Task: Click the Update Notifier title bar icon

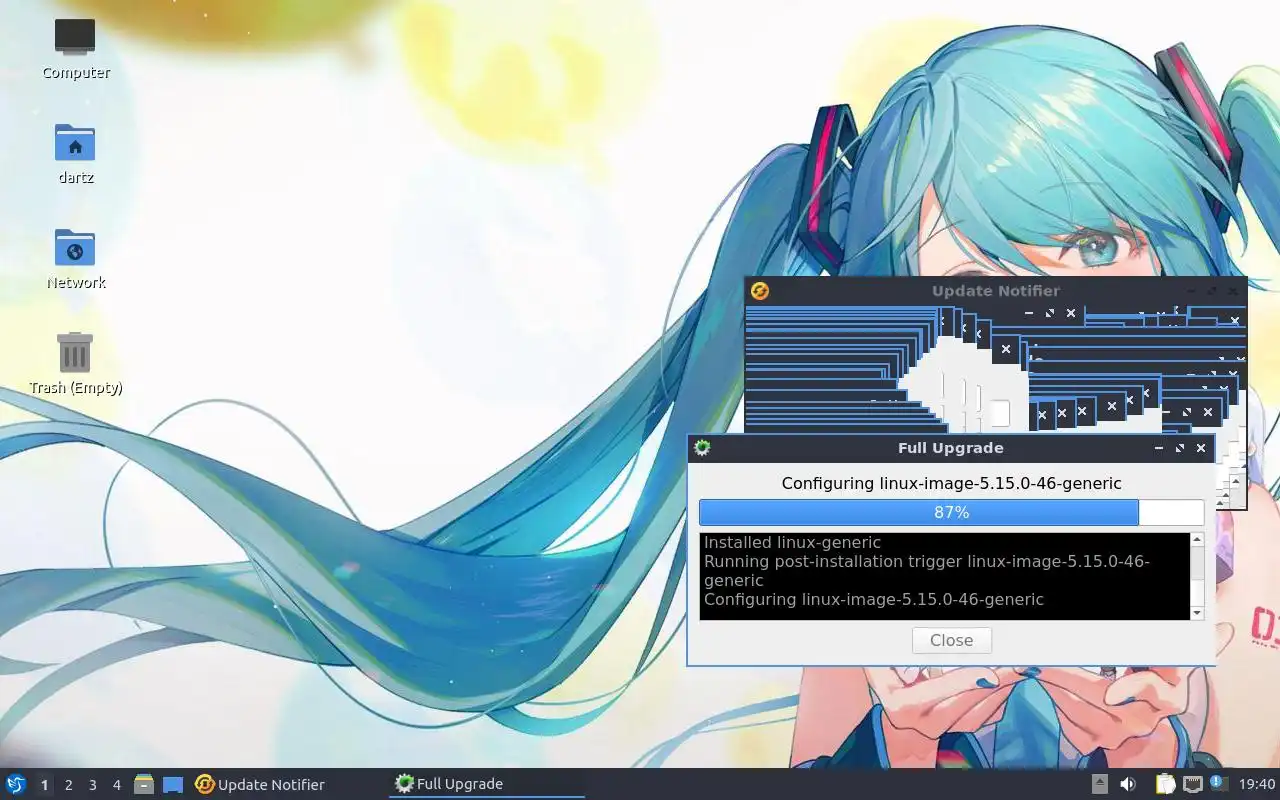Action: [x=760, y=291]
